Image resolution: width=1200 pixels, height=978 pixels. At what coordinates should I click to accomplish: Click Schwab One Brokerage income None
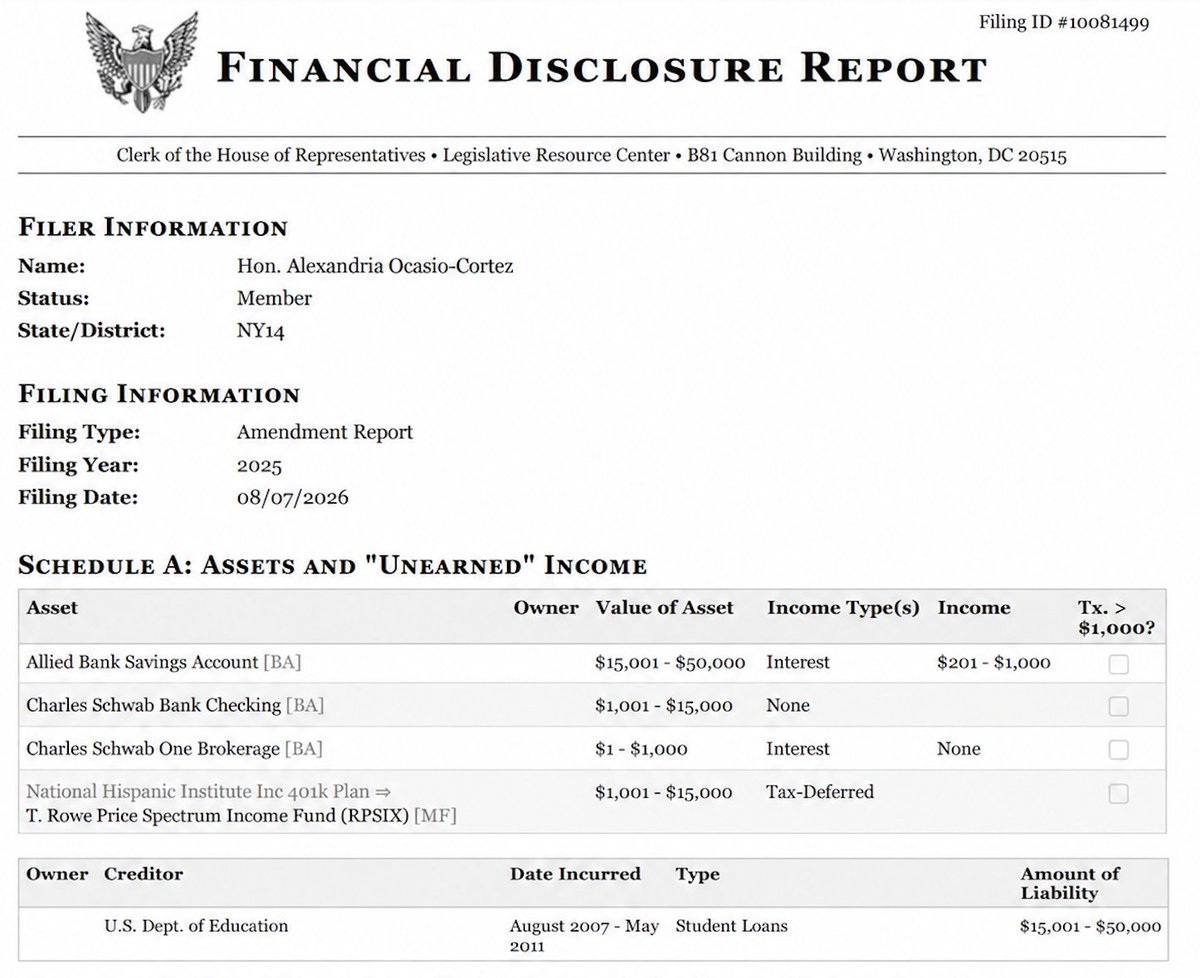coord(959,748)
